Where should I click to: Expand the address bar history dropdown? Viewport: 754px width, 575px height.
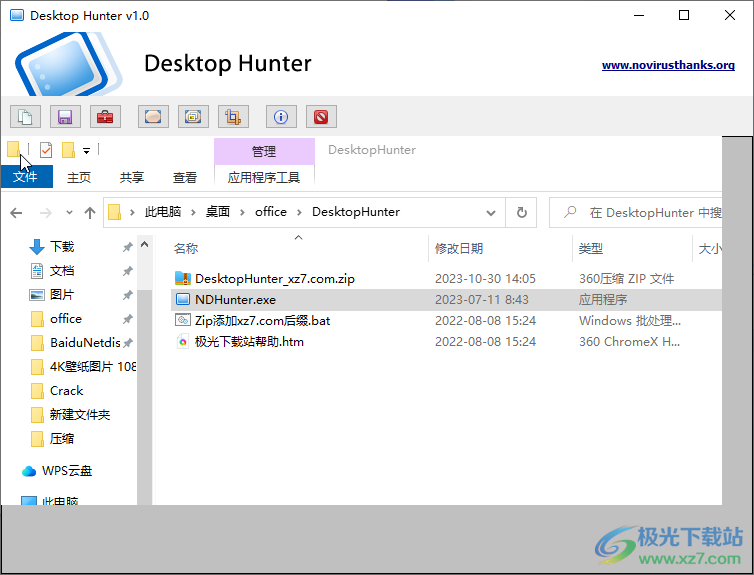coord(490,212)
